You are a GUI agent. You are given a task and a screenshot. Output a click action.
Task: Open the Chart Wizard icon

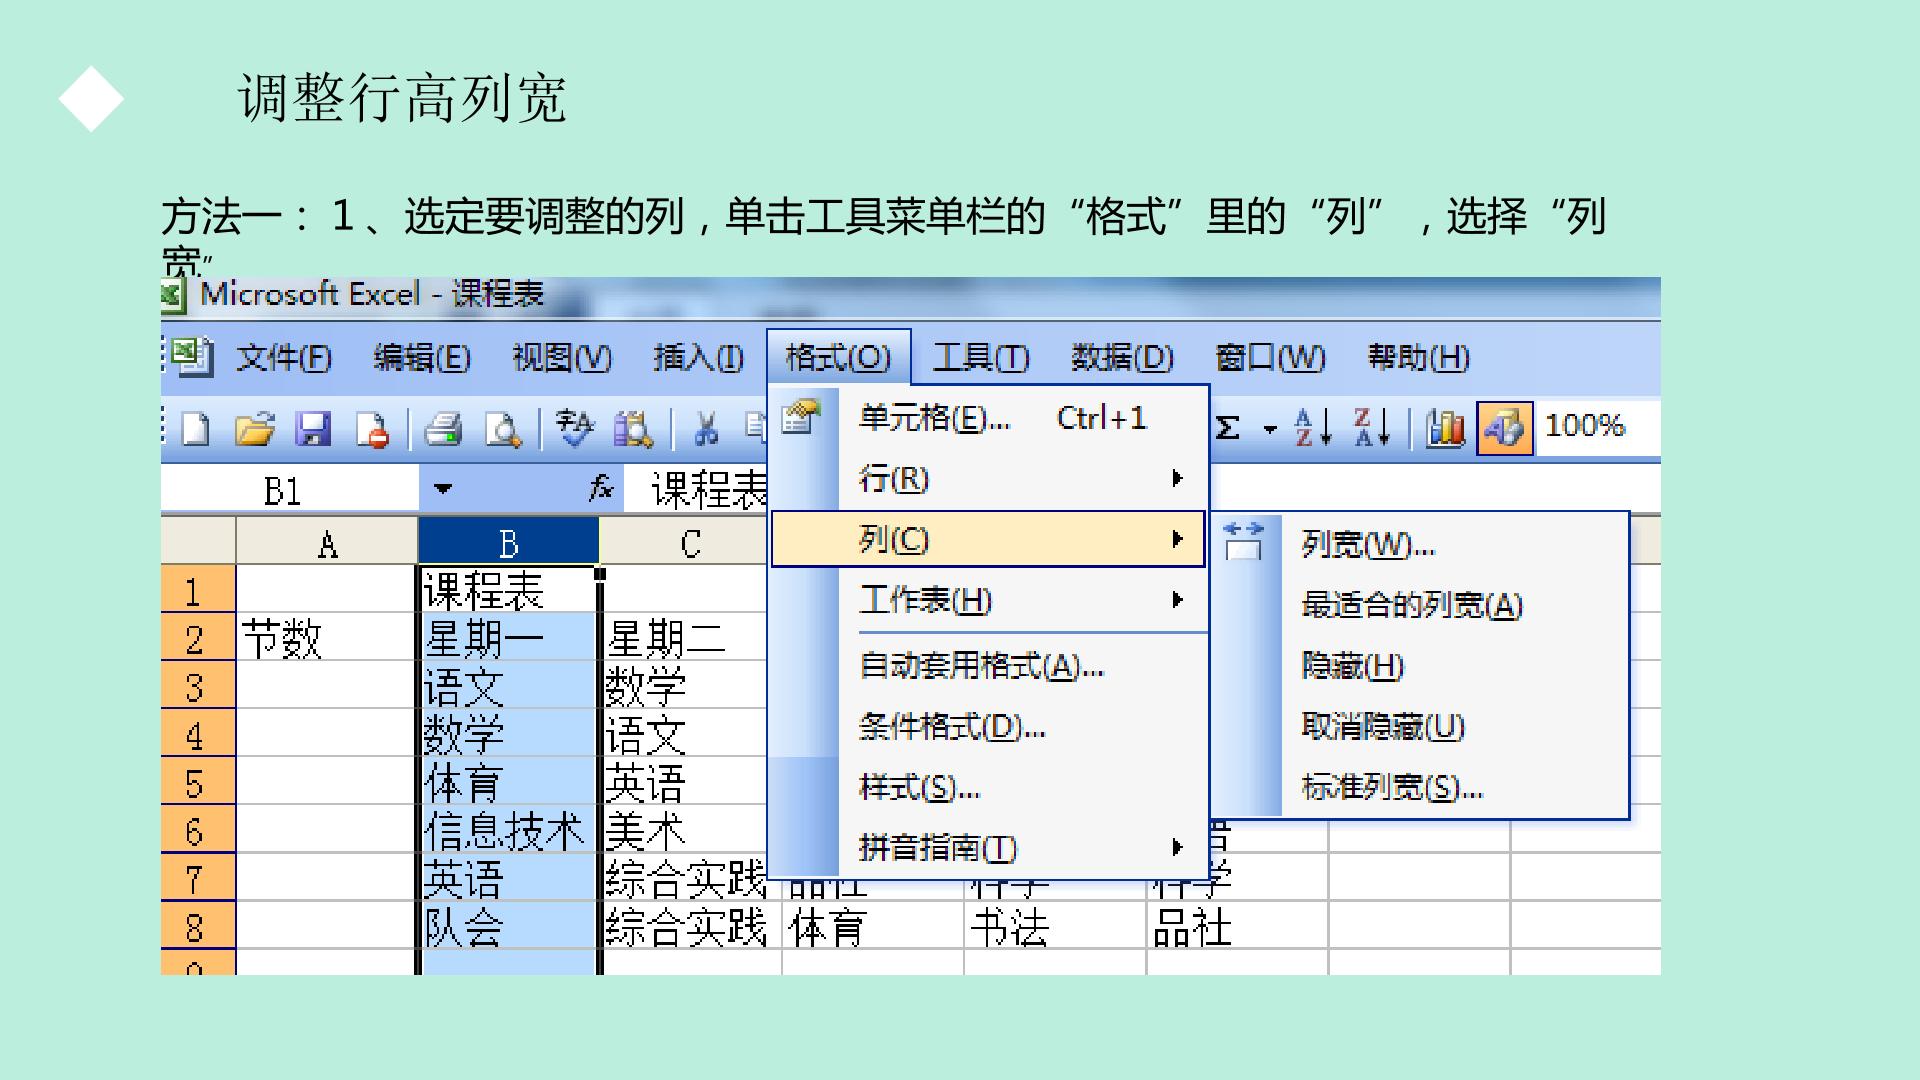pyautogui.click(x=1445, y=428)
